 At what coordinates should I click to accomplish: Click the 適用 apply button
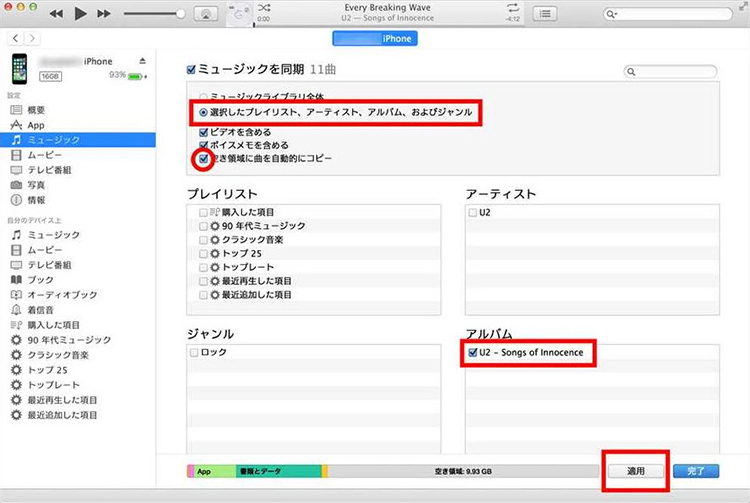[636, 471]
